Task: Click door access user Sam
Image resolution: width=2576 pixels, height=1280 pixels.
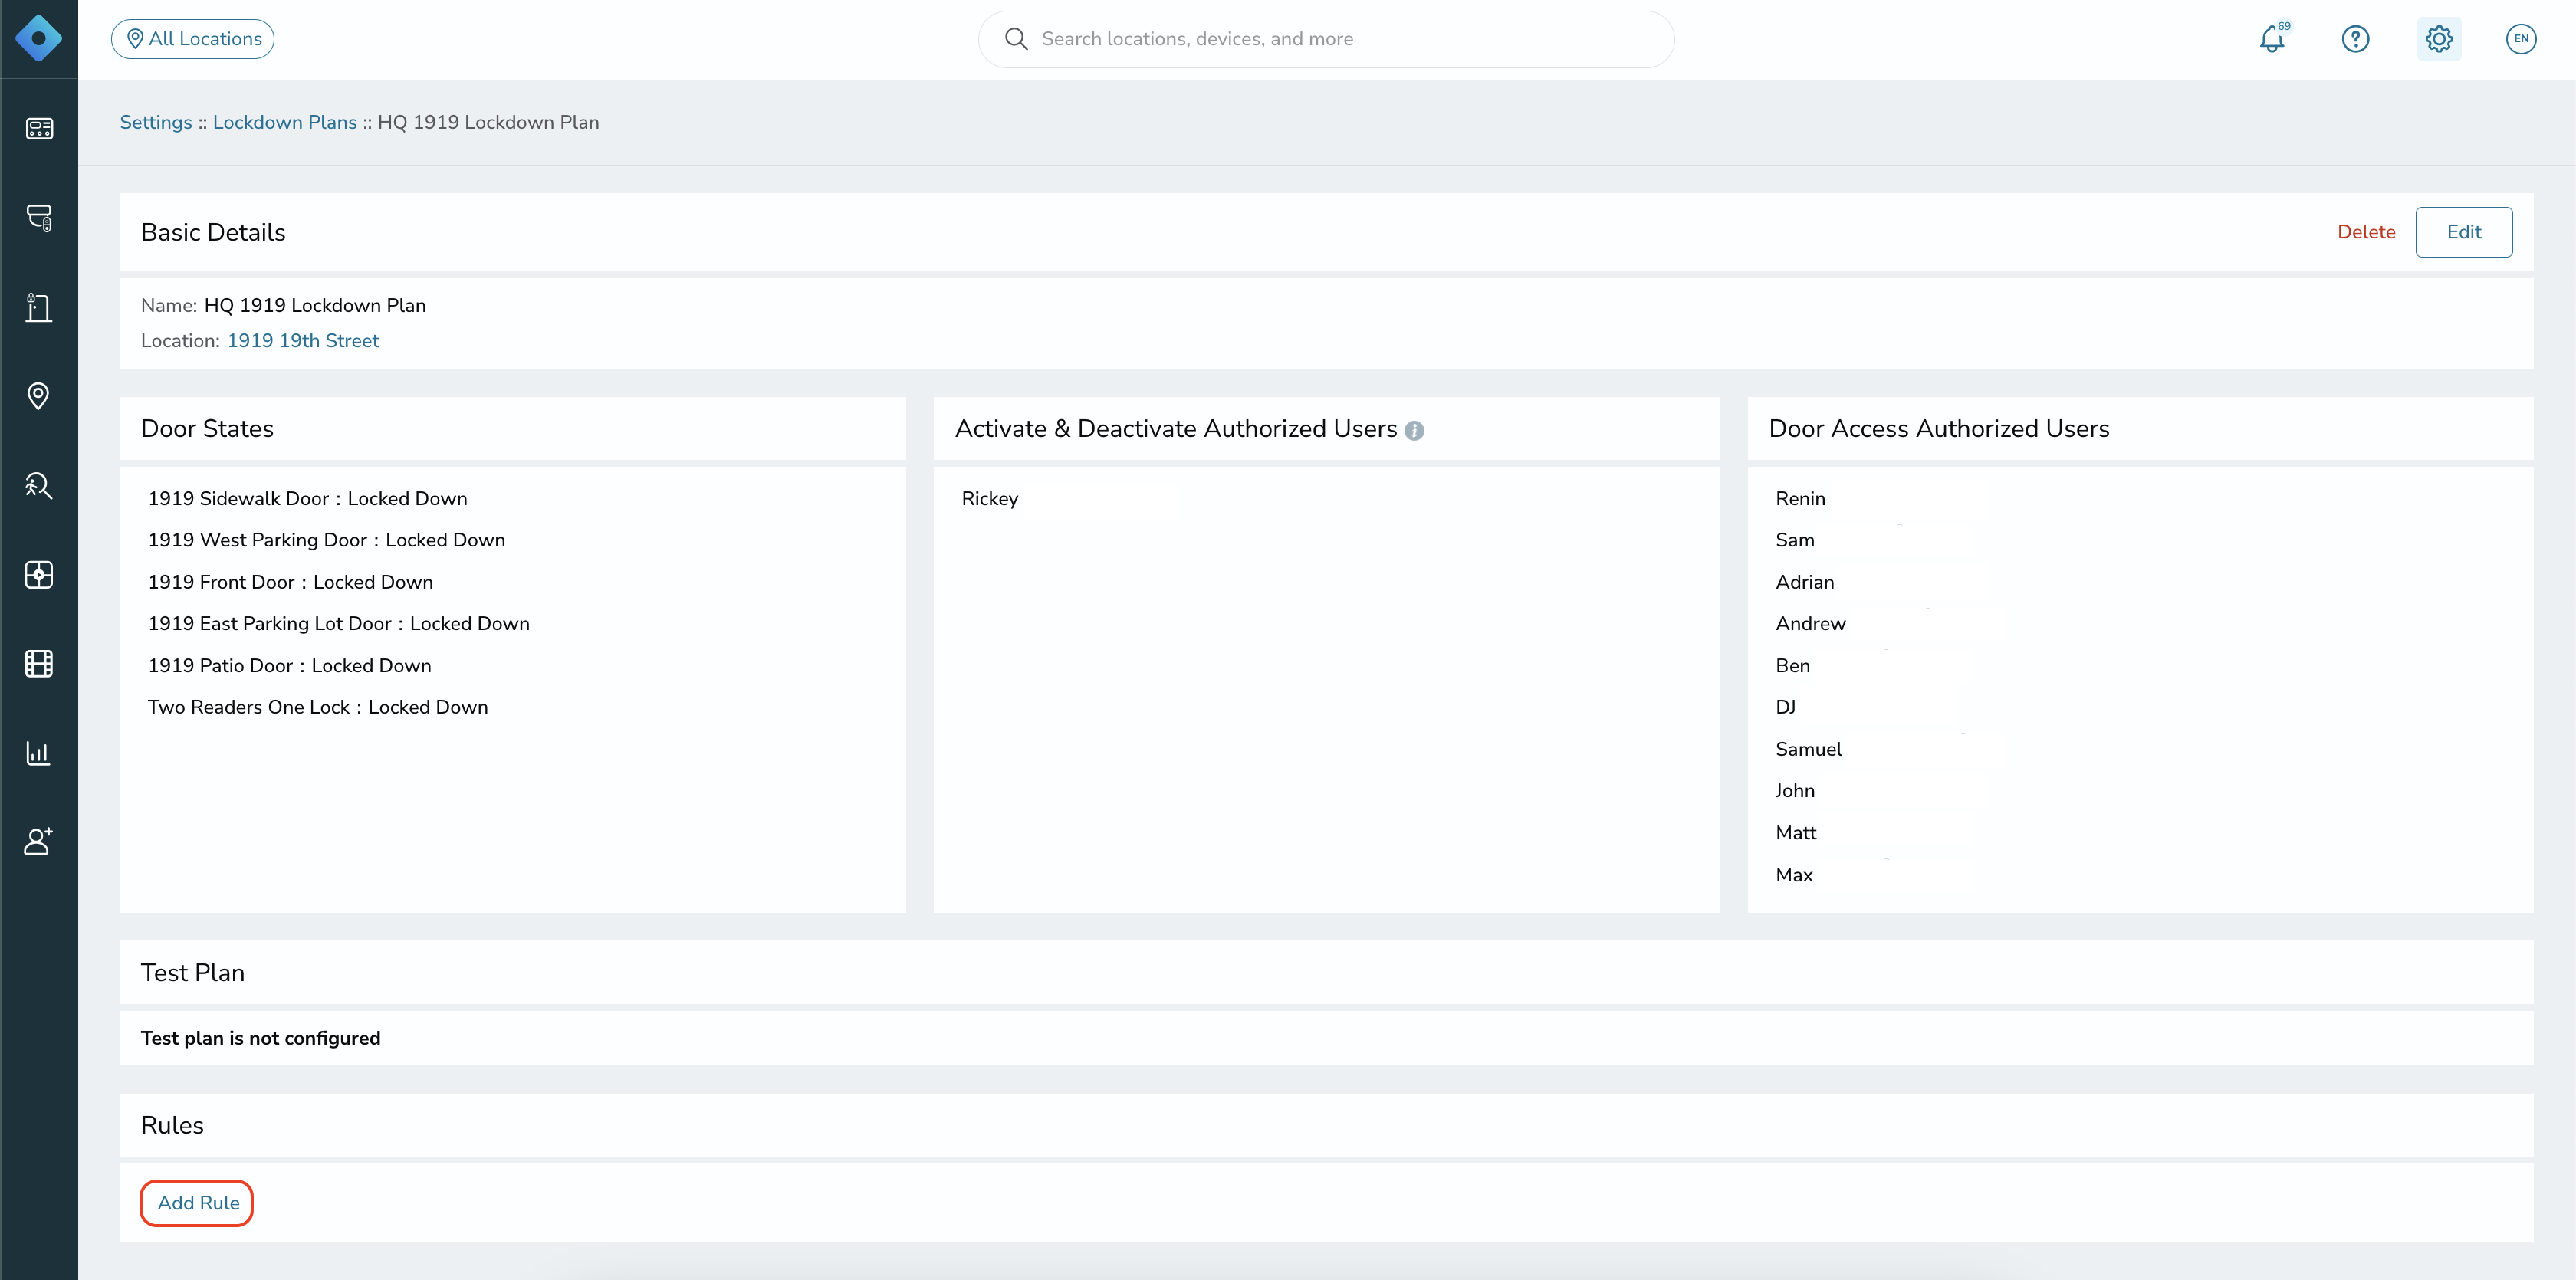Action: coord(1794,540)
